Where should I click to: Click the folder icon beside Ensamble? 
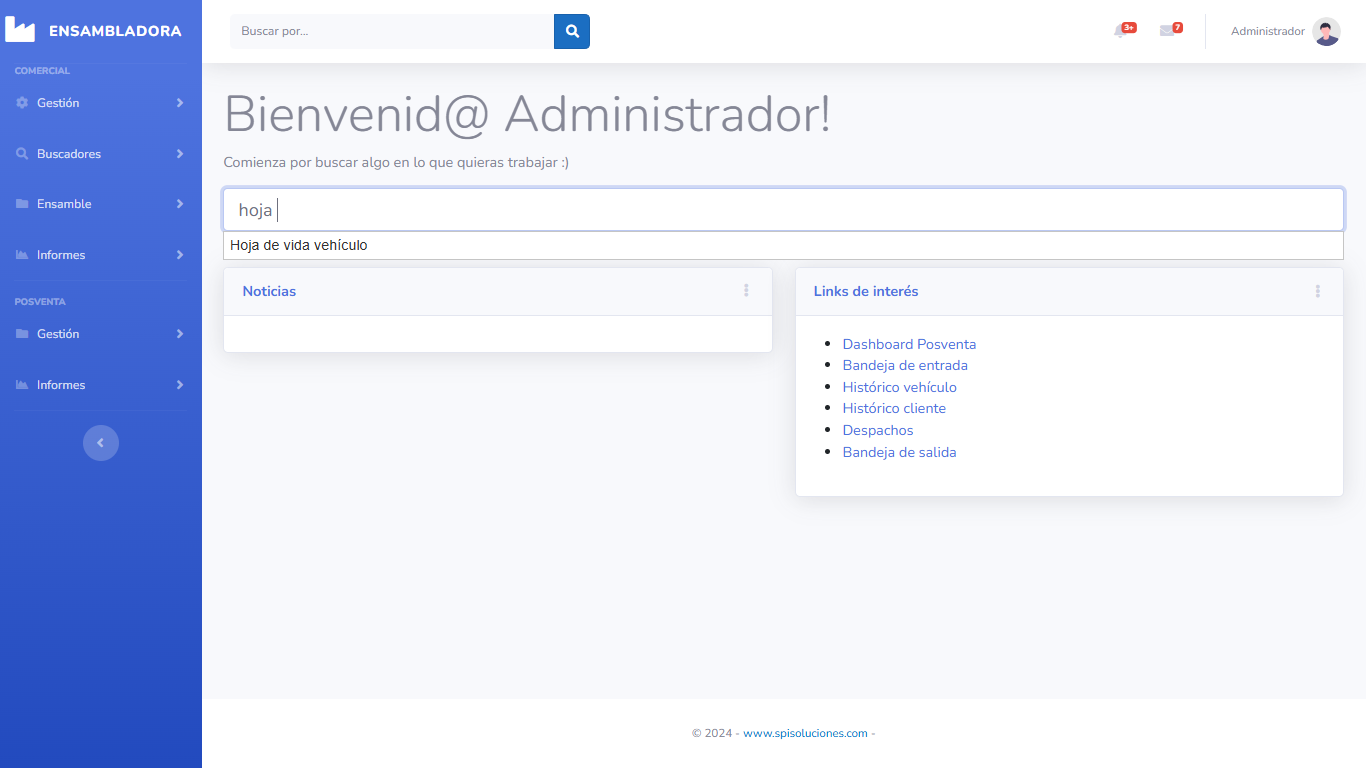(22, 204)
